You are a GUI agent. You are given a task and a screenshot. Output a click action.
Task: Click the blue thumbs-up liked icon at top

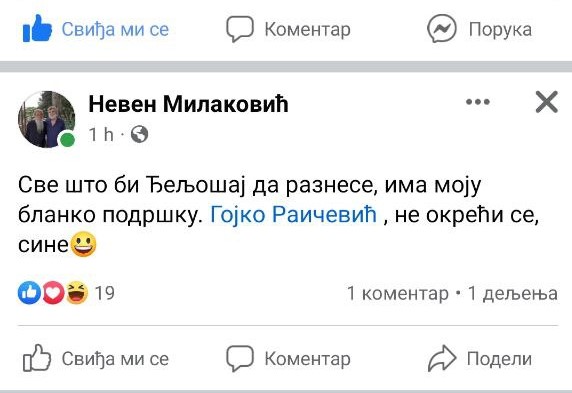(38, 28)
